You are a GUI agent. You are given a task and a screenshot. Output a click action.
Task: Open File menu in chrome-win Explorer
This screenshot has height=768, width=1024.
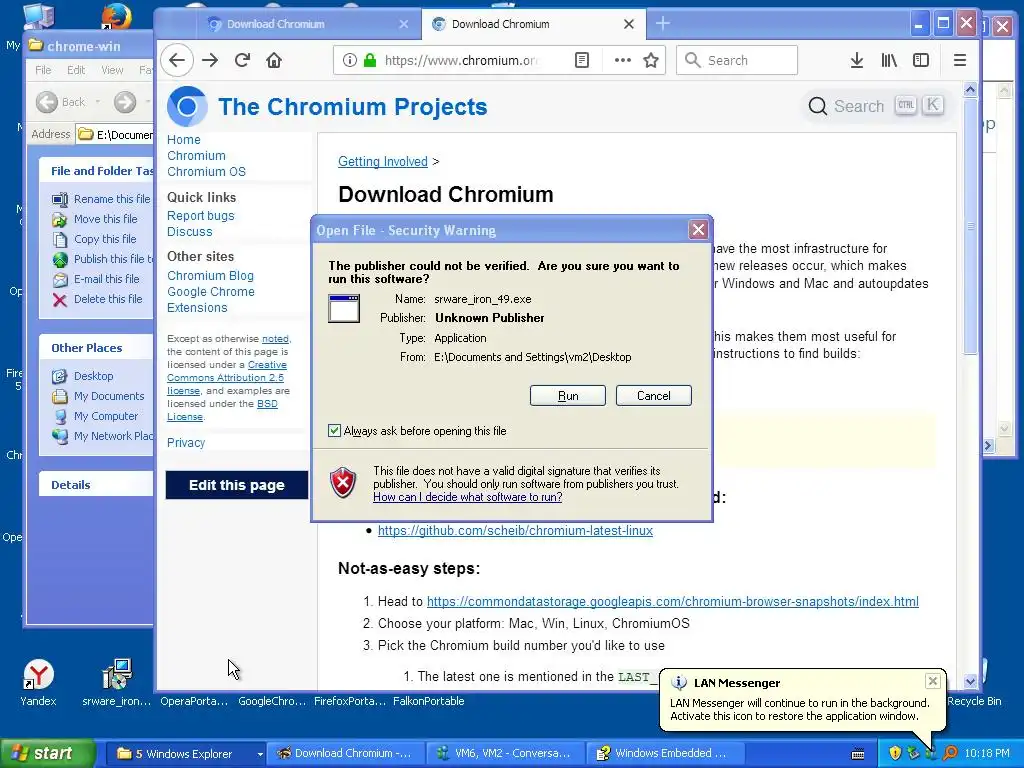click(x=43, y=70)
